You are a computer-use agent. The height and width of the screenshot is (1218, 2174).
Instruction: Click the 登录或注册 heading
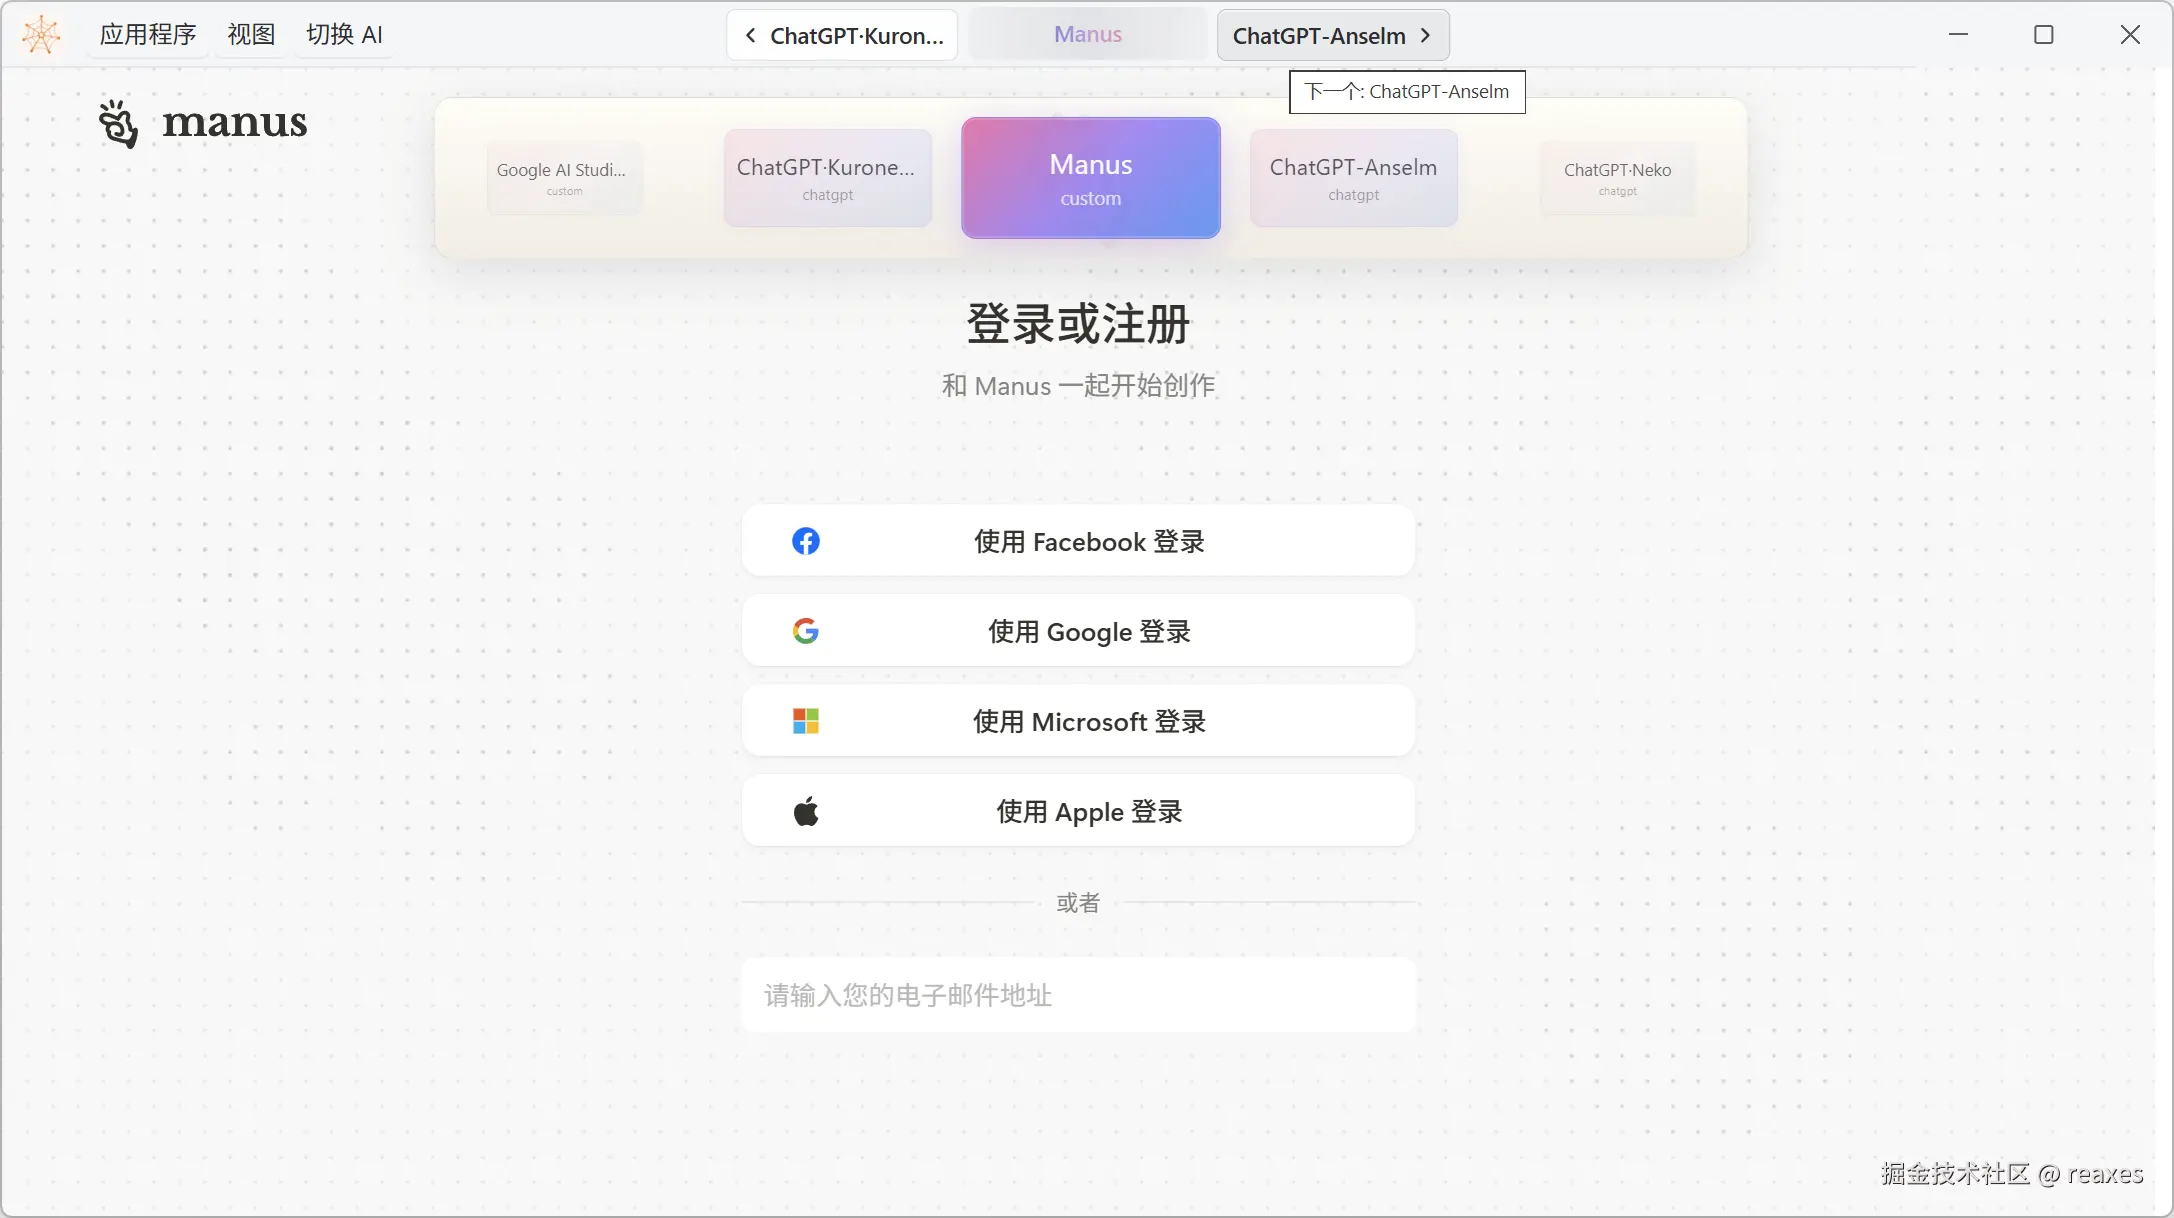[x=1078, y=324]
